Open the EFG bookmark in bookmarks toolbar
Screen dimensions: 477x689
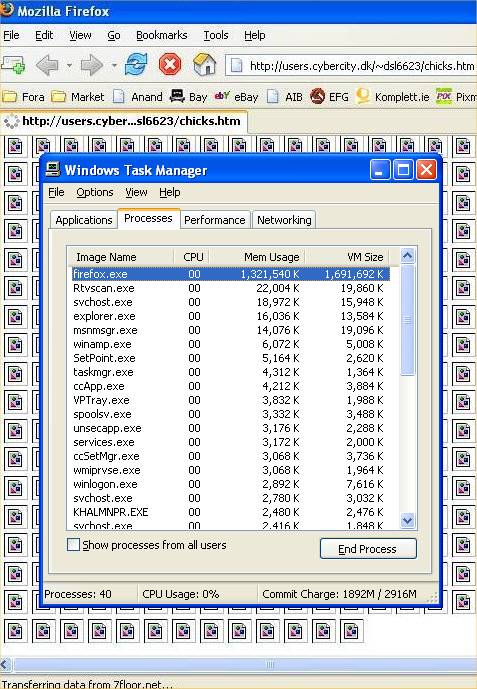pos(329,97)
